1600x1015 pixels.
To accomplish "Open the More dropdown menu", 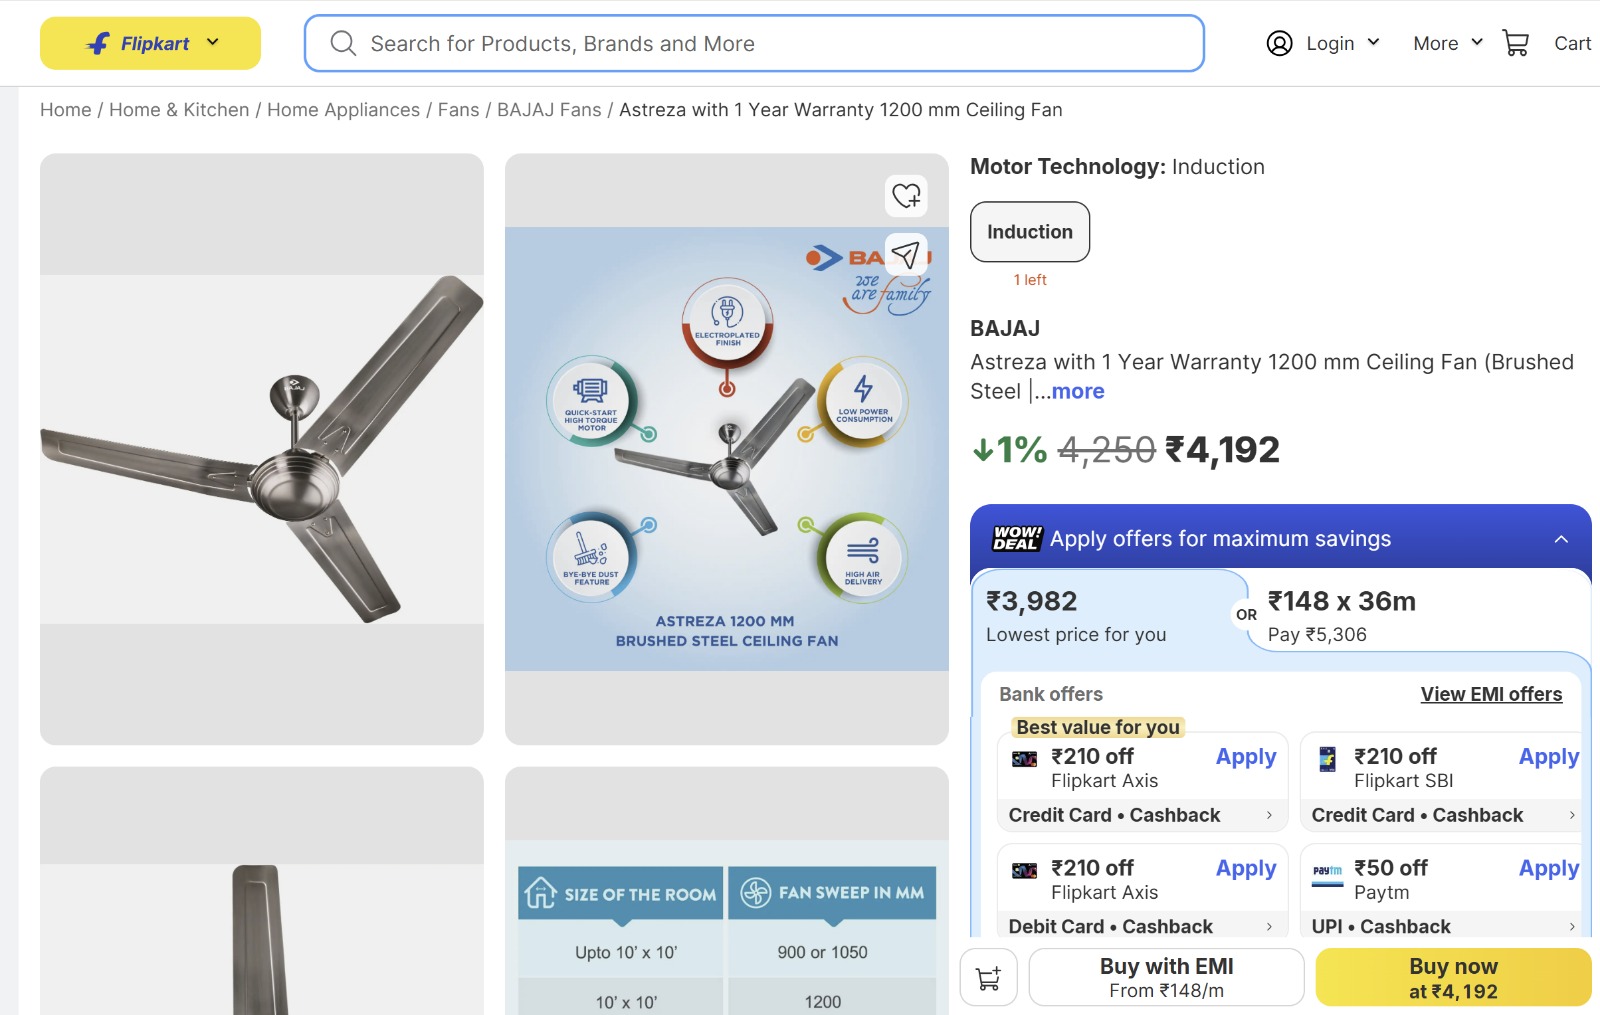I will (1447, 43).
